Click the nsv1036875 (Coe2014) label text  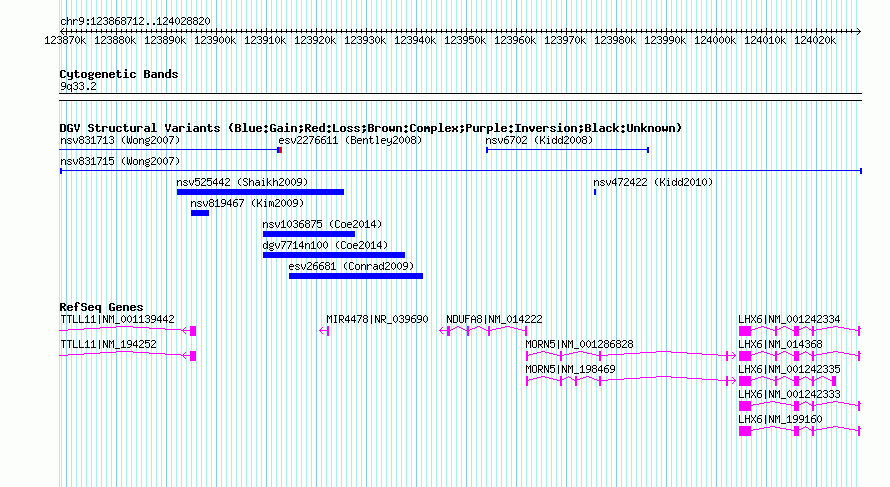pyautogui.click(x=322, y=224)
